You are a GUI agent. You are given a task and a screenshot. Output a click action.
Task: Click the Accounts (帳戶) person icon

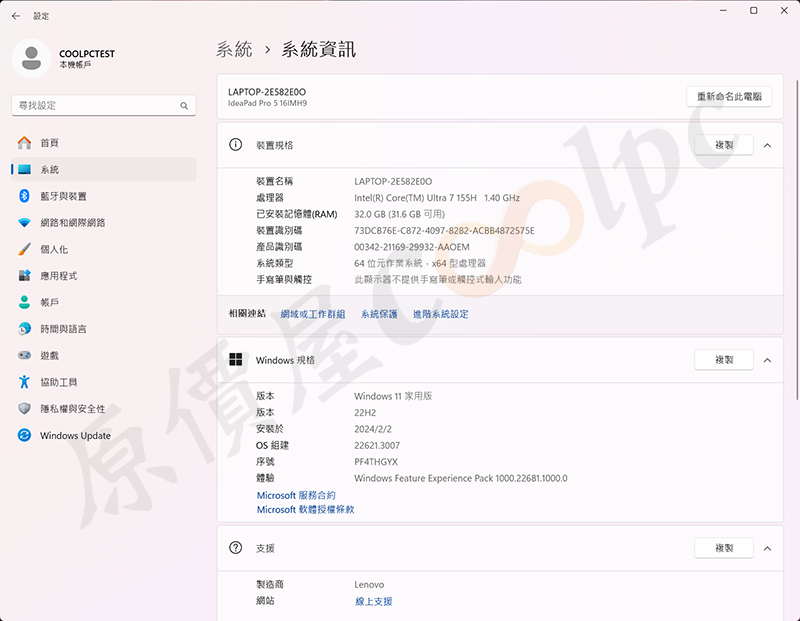[24, 302]
